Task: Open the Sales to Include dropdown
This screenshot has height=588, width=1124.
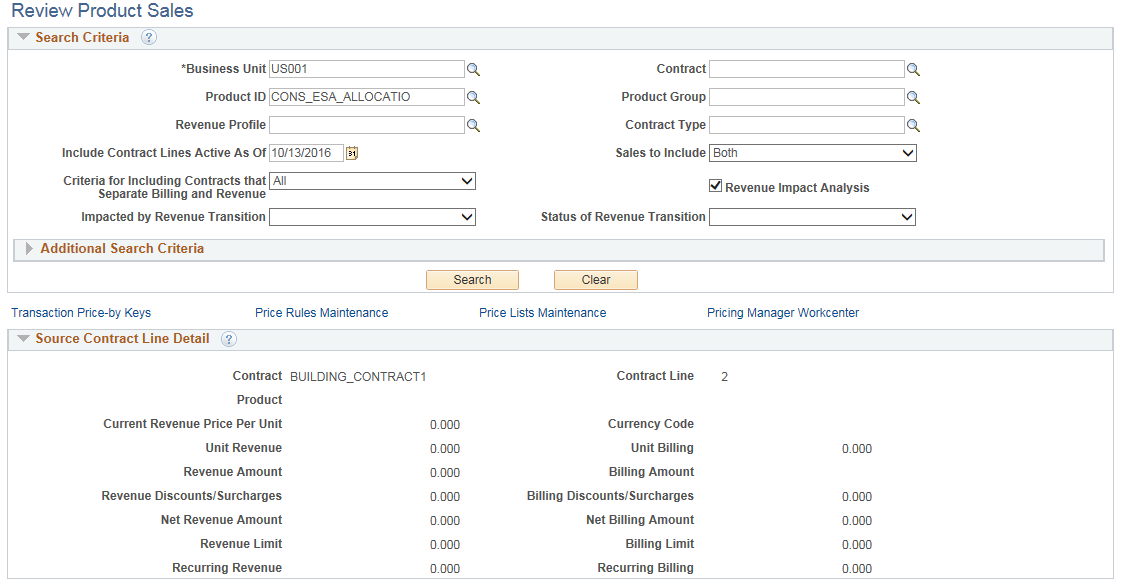Action: click(x=812, y=152)
